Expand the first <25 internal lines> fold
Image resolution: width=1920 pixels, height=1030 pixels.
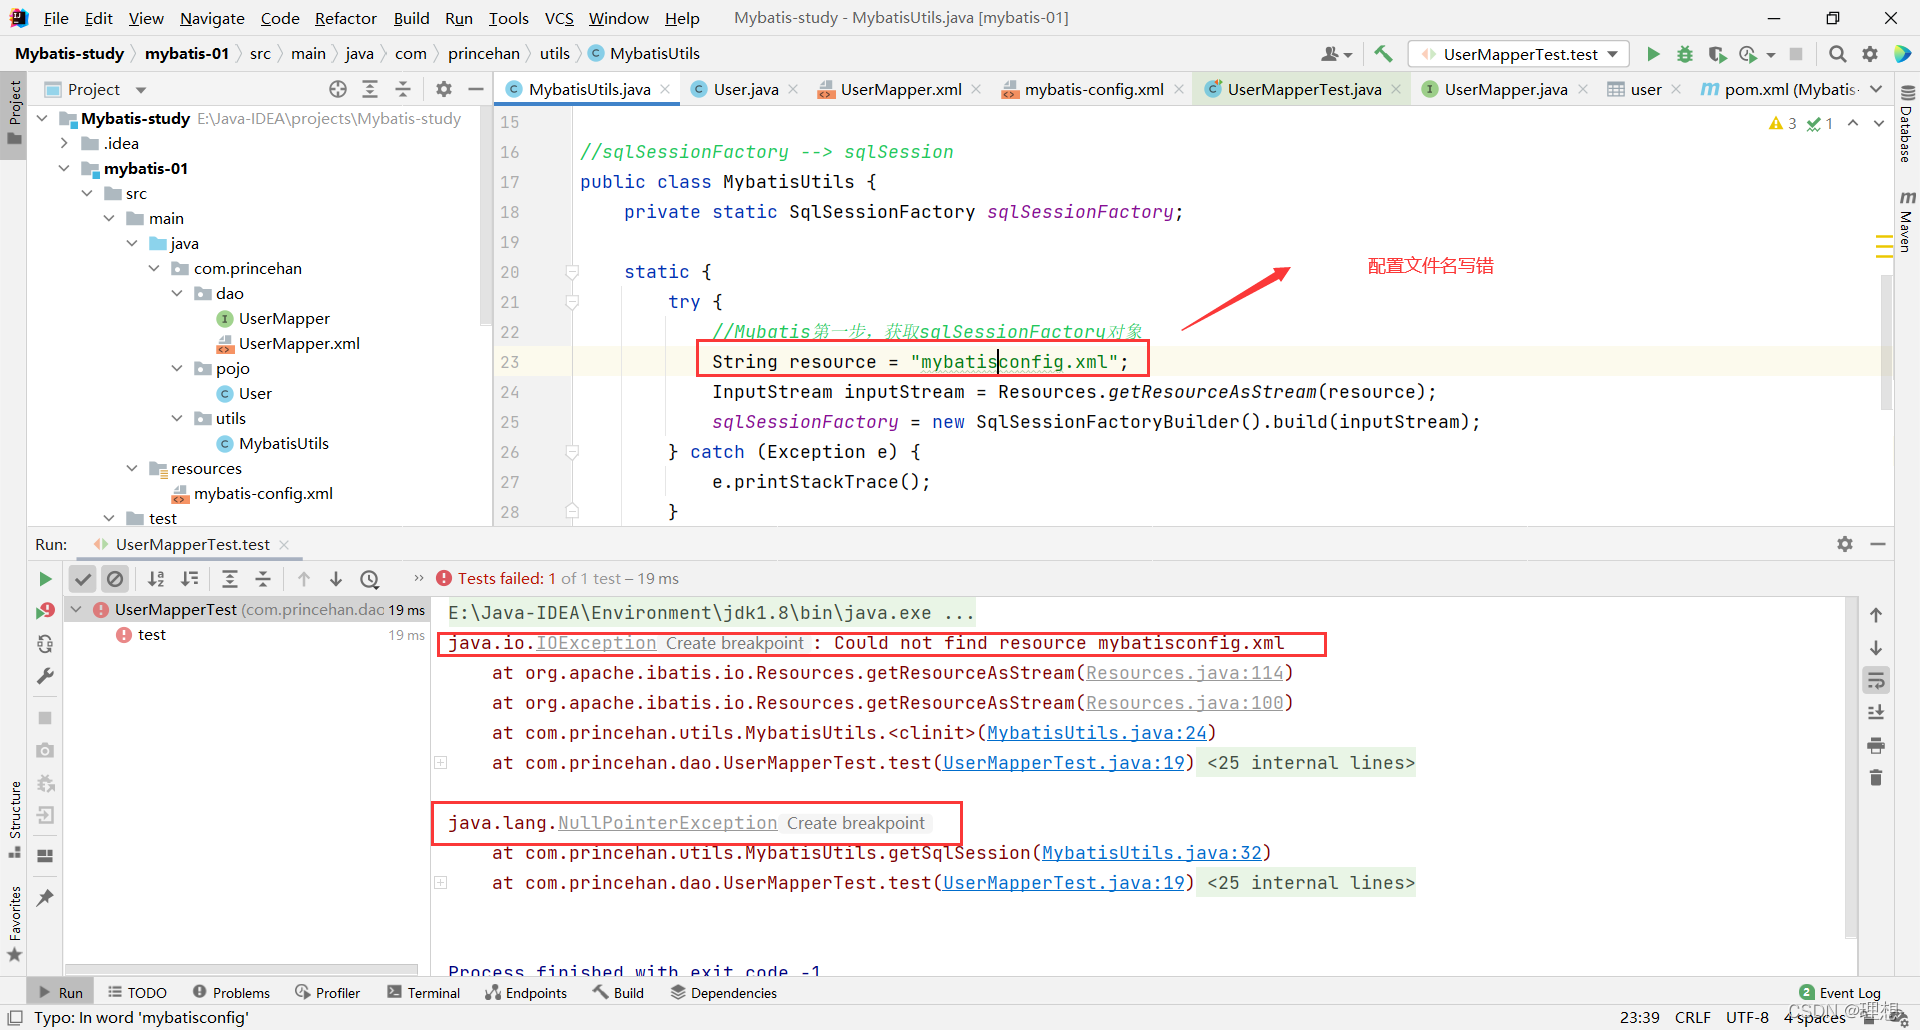(1310, 763)
